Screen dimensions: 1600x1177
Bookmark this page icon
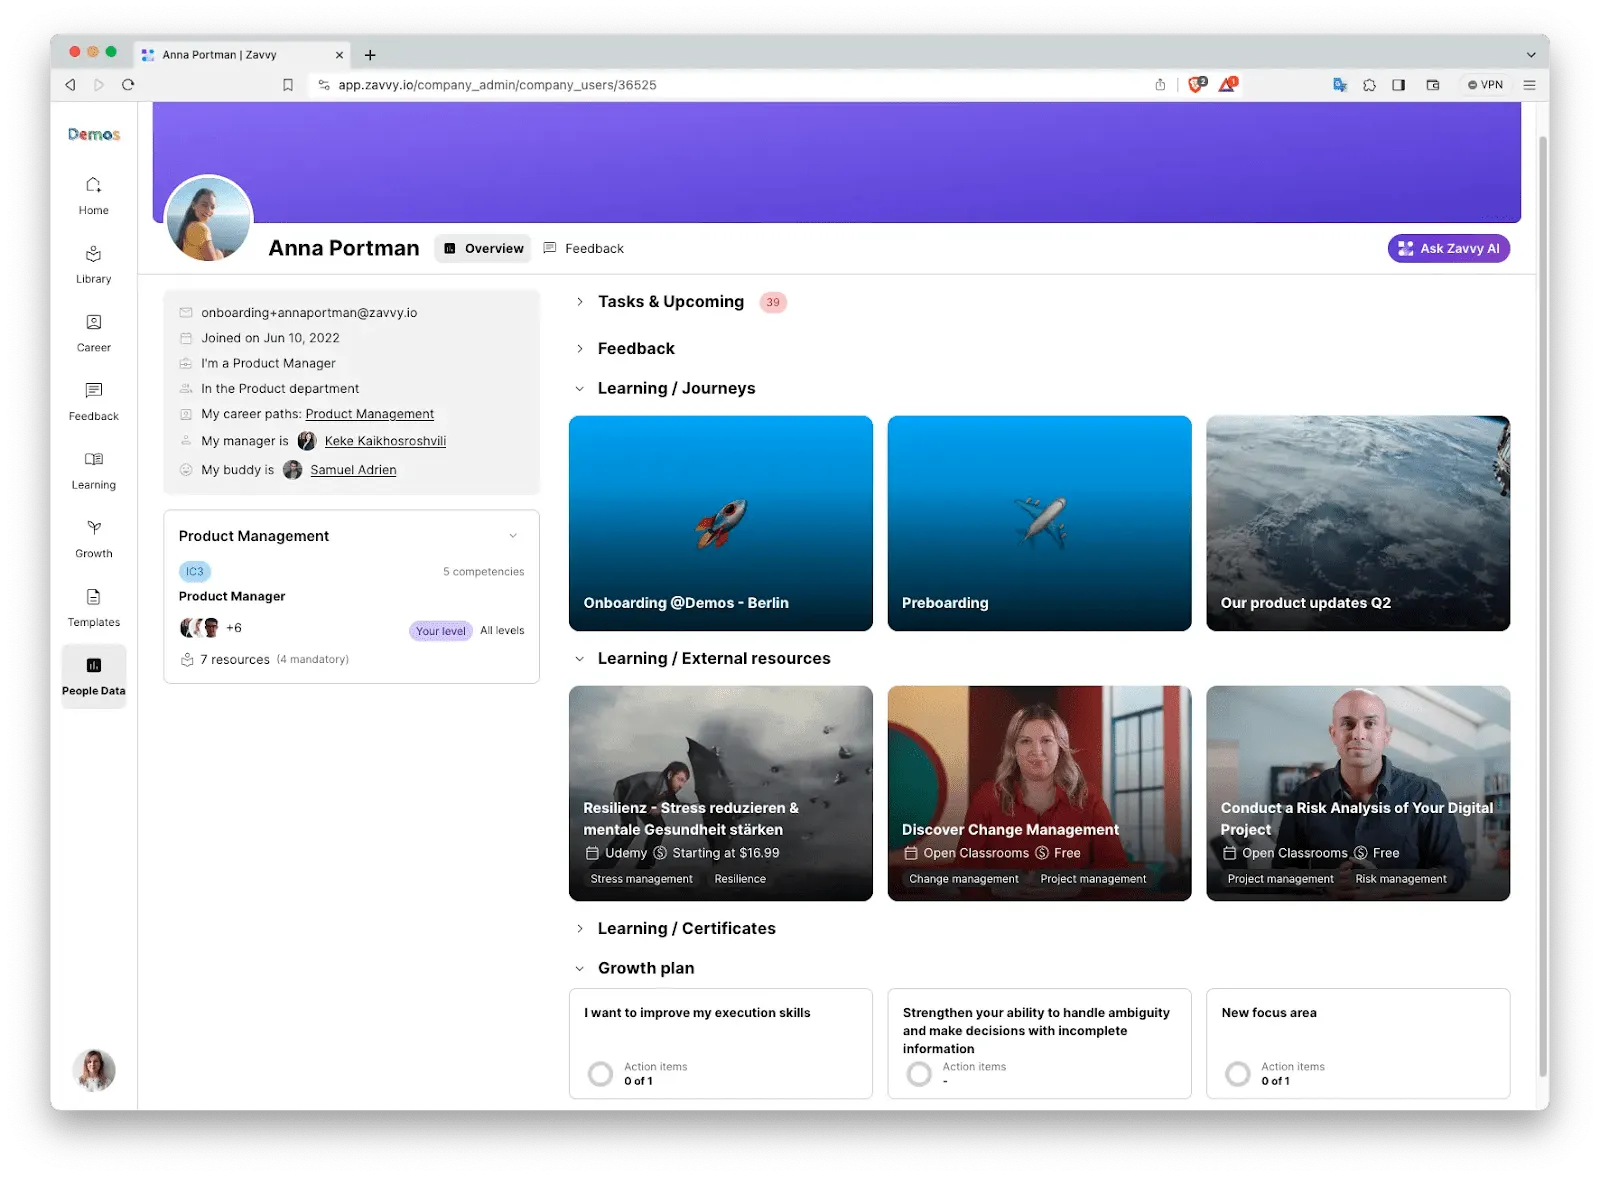pyautogui.click(x=288, y=85)
